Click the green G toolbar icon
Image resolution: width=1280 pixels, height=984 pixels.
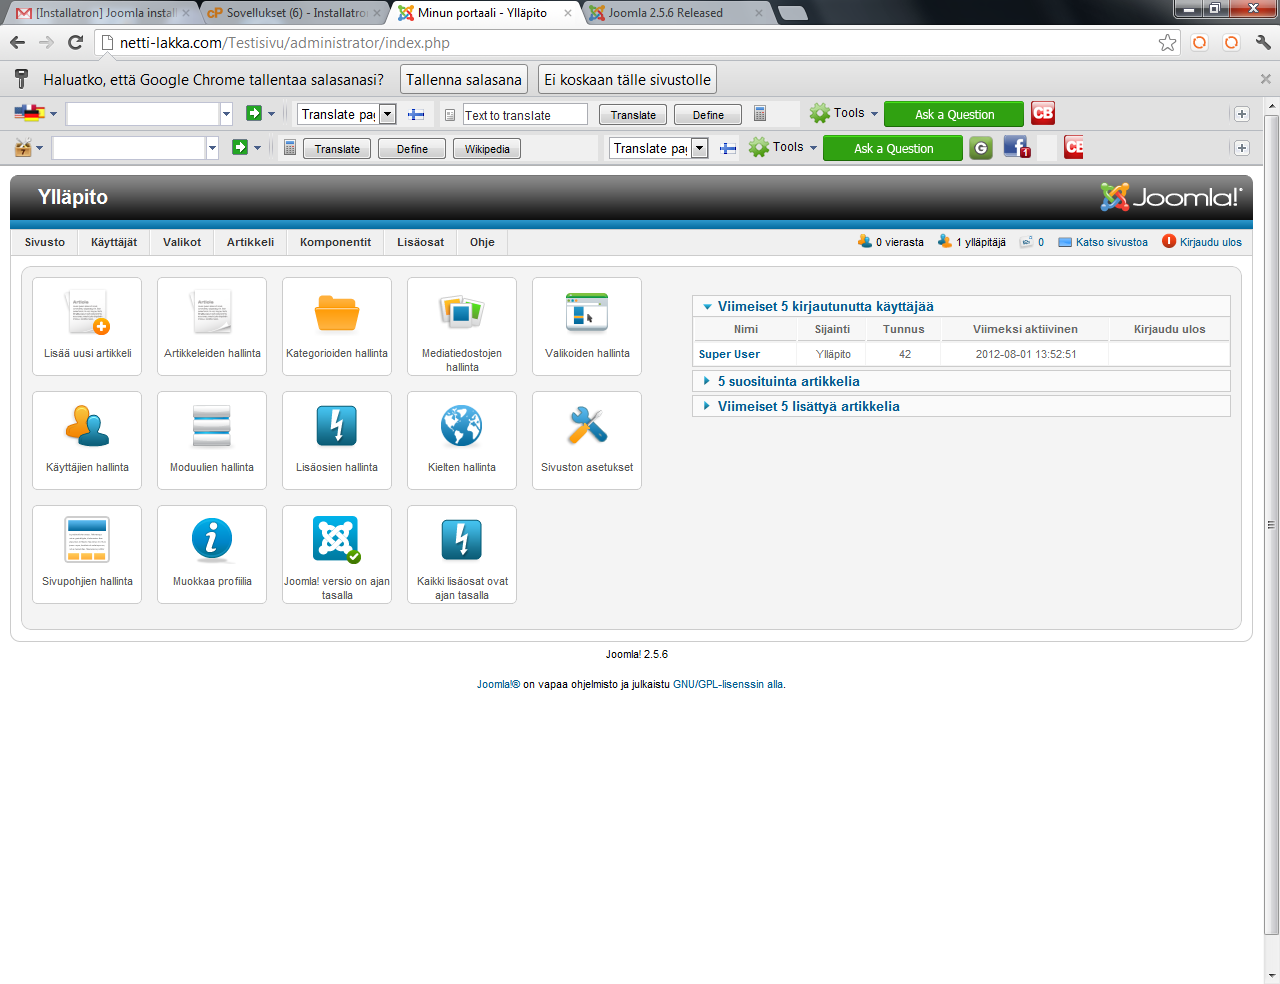click(981, 148)
